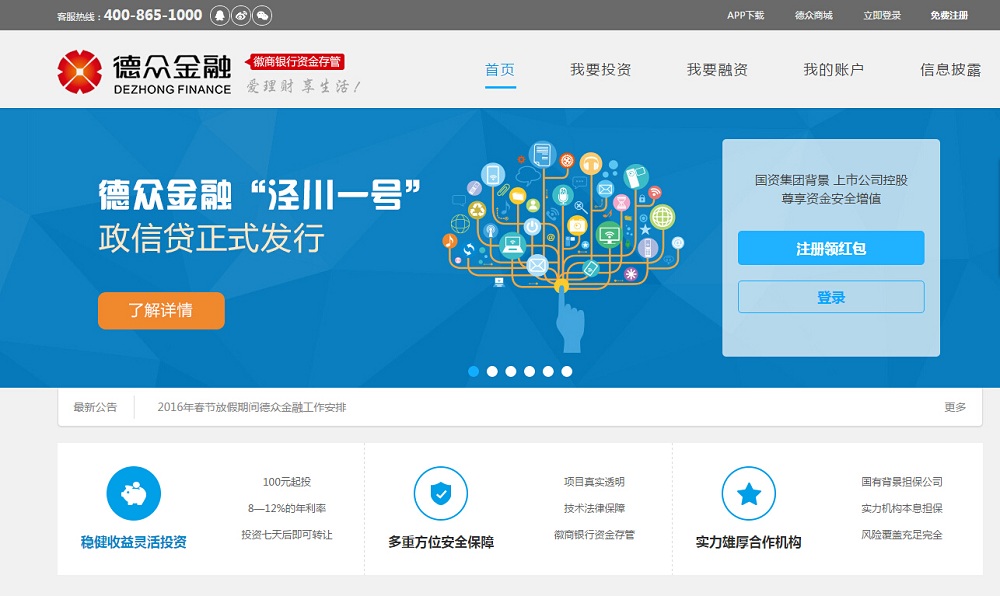
Task: Open APP下载 link
Action: [x=746, y=15]
